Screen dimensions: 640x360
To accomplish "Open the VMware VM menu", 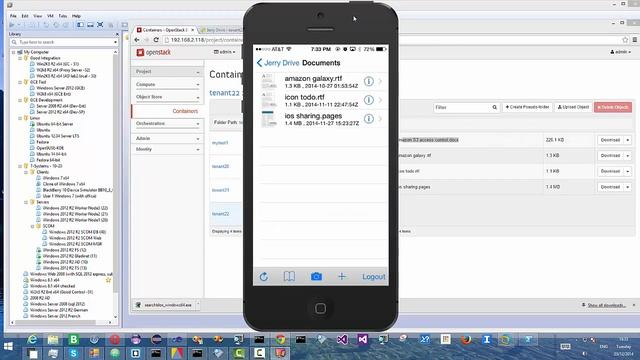I will coord(50,16).
